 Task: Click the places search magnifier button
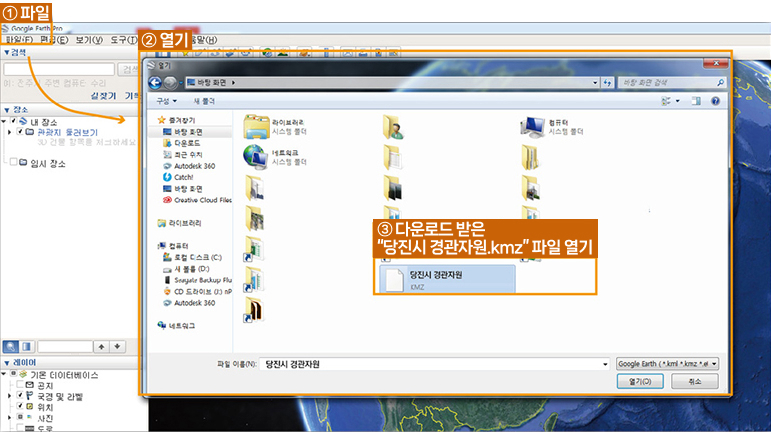[x=10, y=346]
